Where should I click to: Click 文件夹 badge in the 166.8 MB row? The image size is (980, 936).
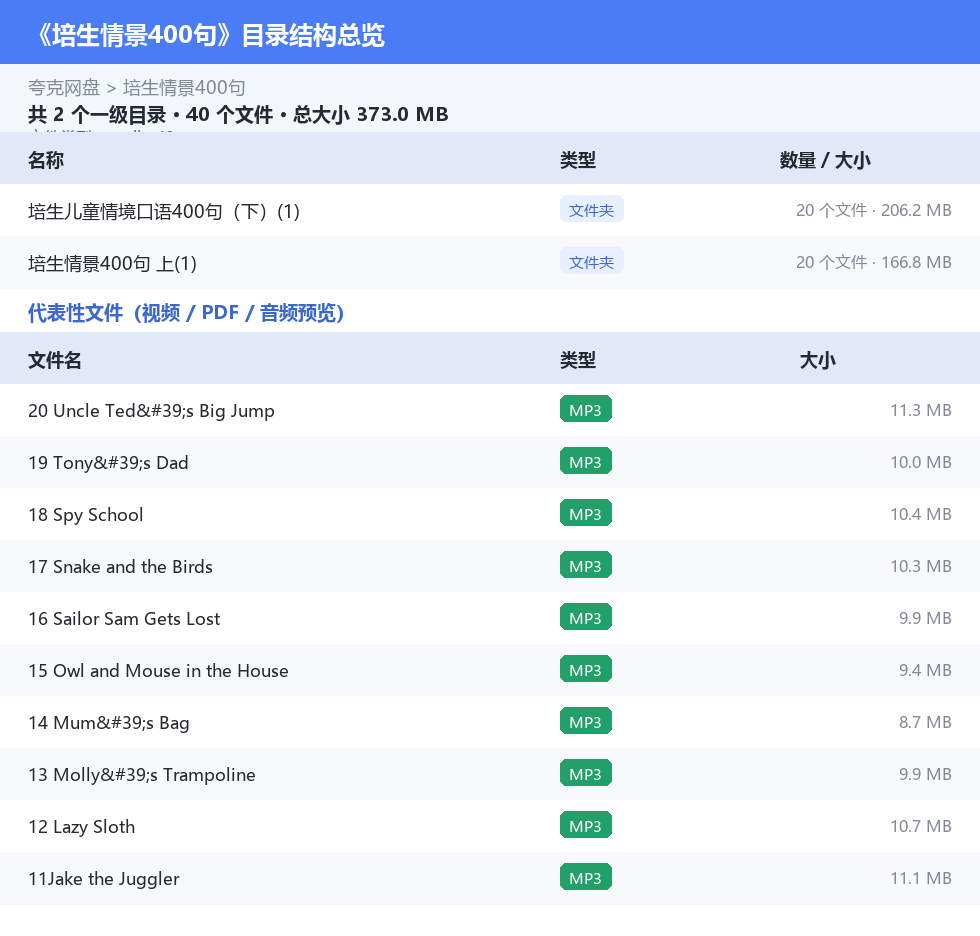coord(591,262)
